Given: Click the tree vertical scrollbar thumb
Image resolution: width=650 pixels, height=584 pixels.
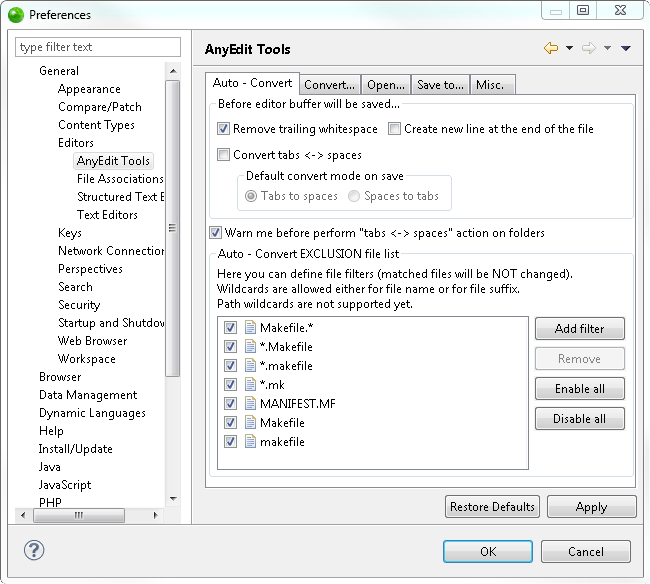Looking at the screenshot, I should tap(173, 228).
